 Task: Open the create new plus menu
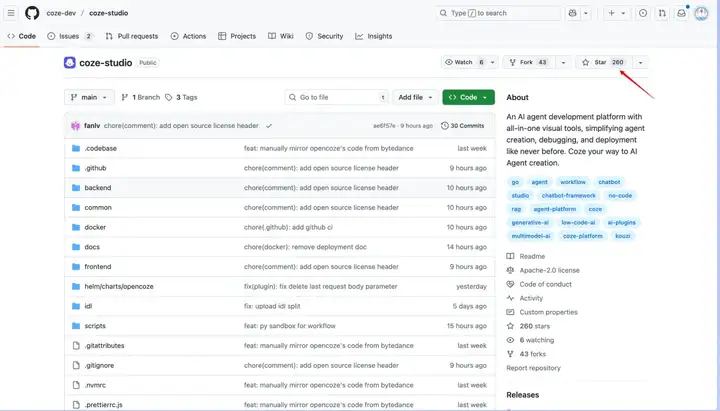[617, 13]
